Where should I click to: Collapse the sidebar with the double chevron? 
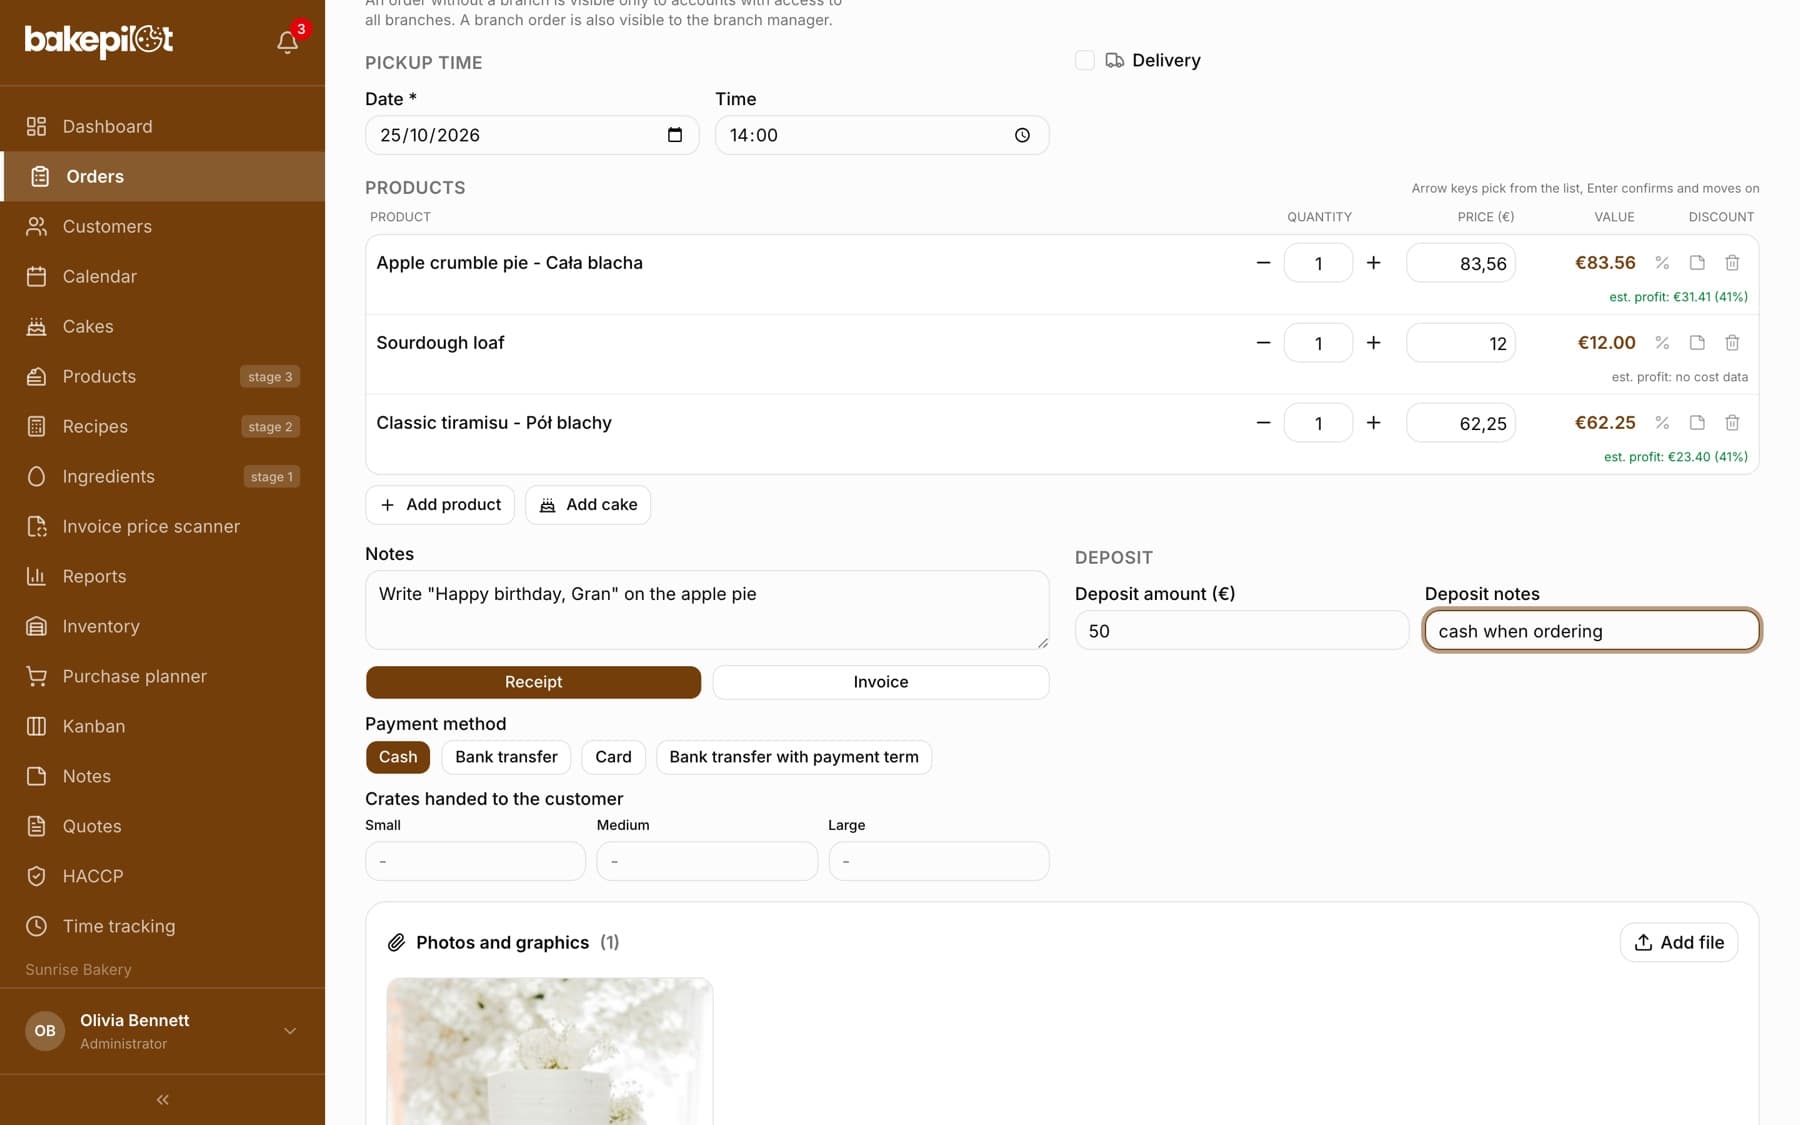(162, 1100)
